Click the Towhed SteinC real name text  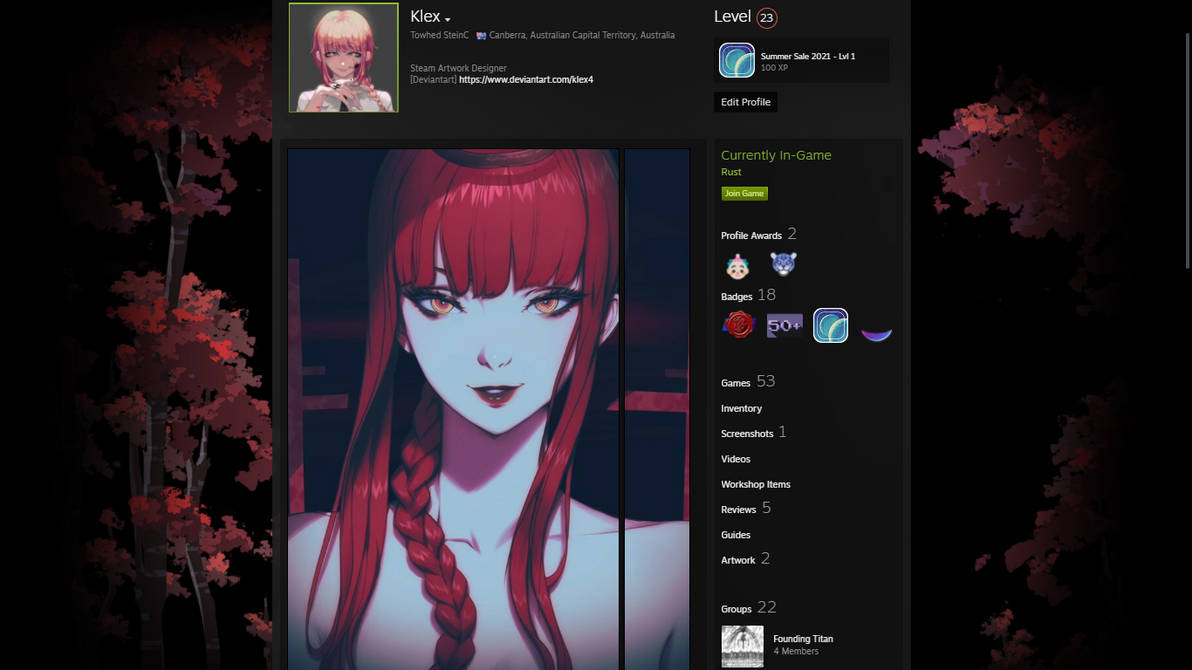[x=439, y=35]
